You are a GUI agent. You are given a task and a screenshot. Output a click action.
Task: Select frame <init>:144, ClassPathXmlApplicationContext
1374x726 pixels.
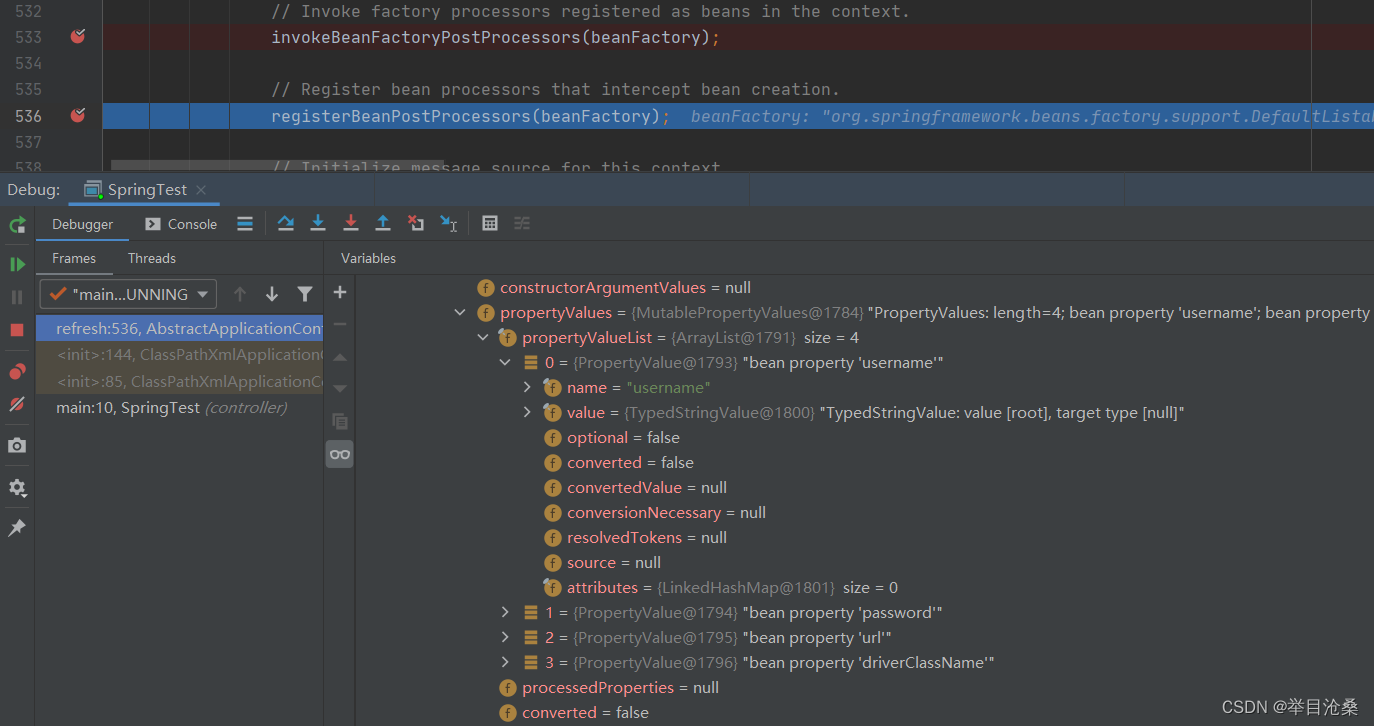[x=179, y=354]
